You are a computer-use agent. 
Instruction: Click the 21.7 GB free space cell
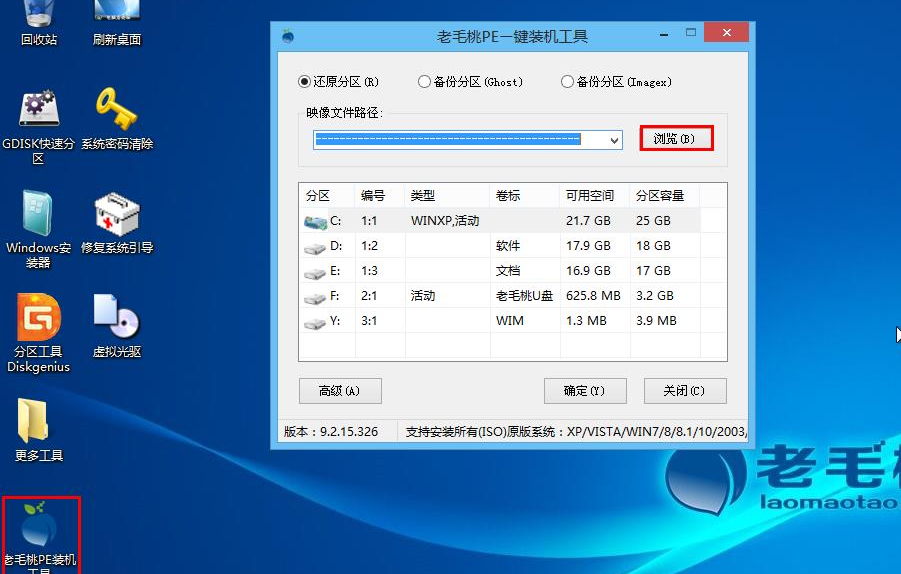tap(588, 221)
